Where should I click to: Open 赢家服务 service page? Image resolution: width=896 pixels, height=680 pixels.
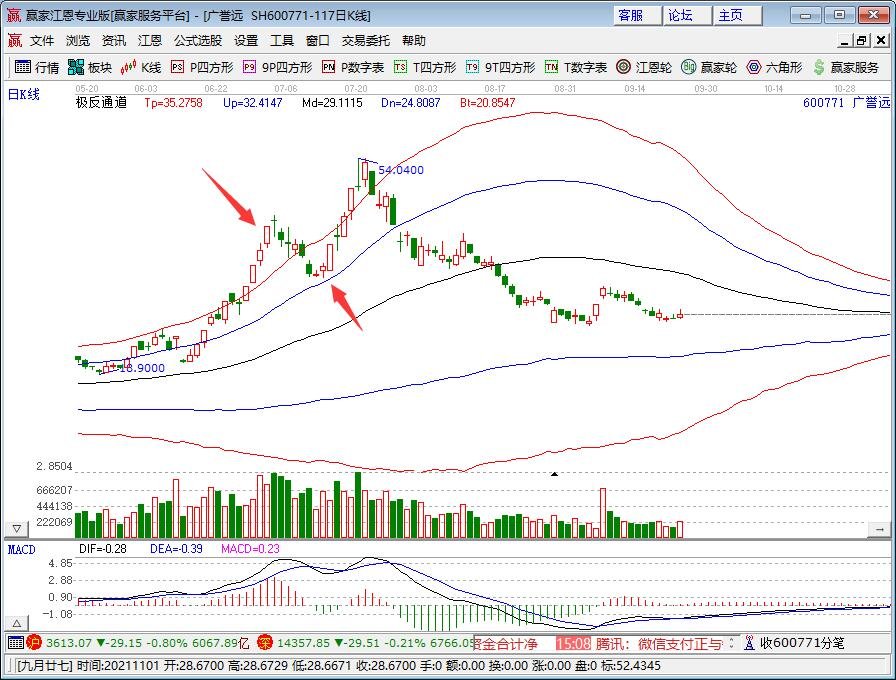[846, 67]
